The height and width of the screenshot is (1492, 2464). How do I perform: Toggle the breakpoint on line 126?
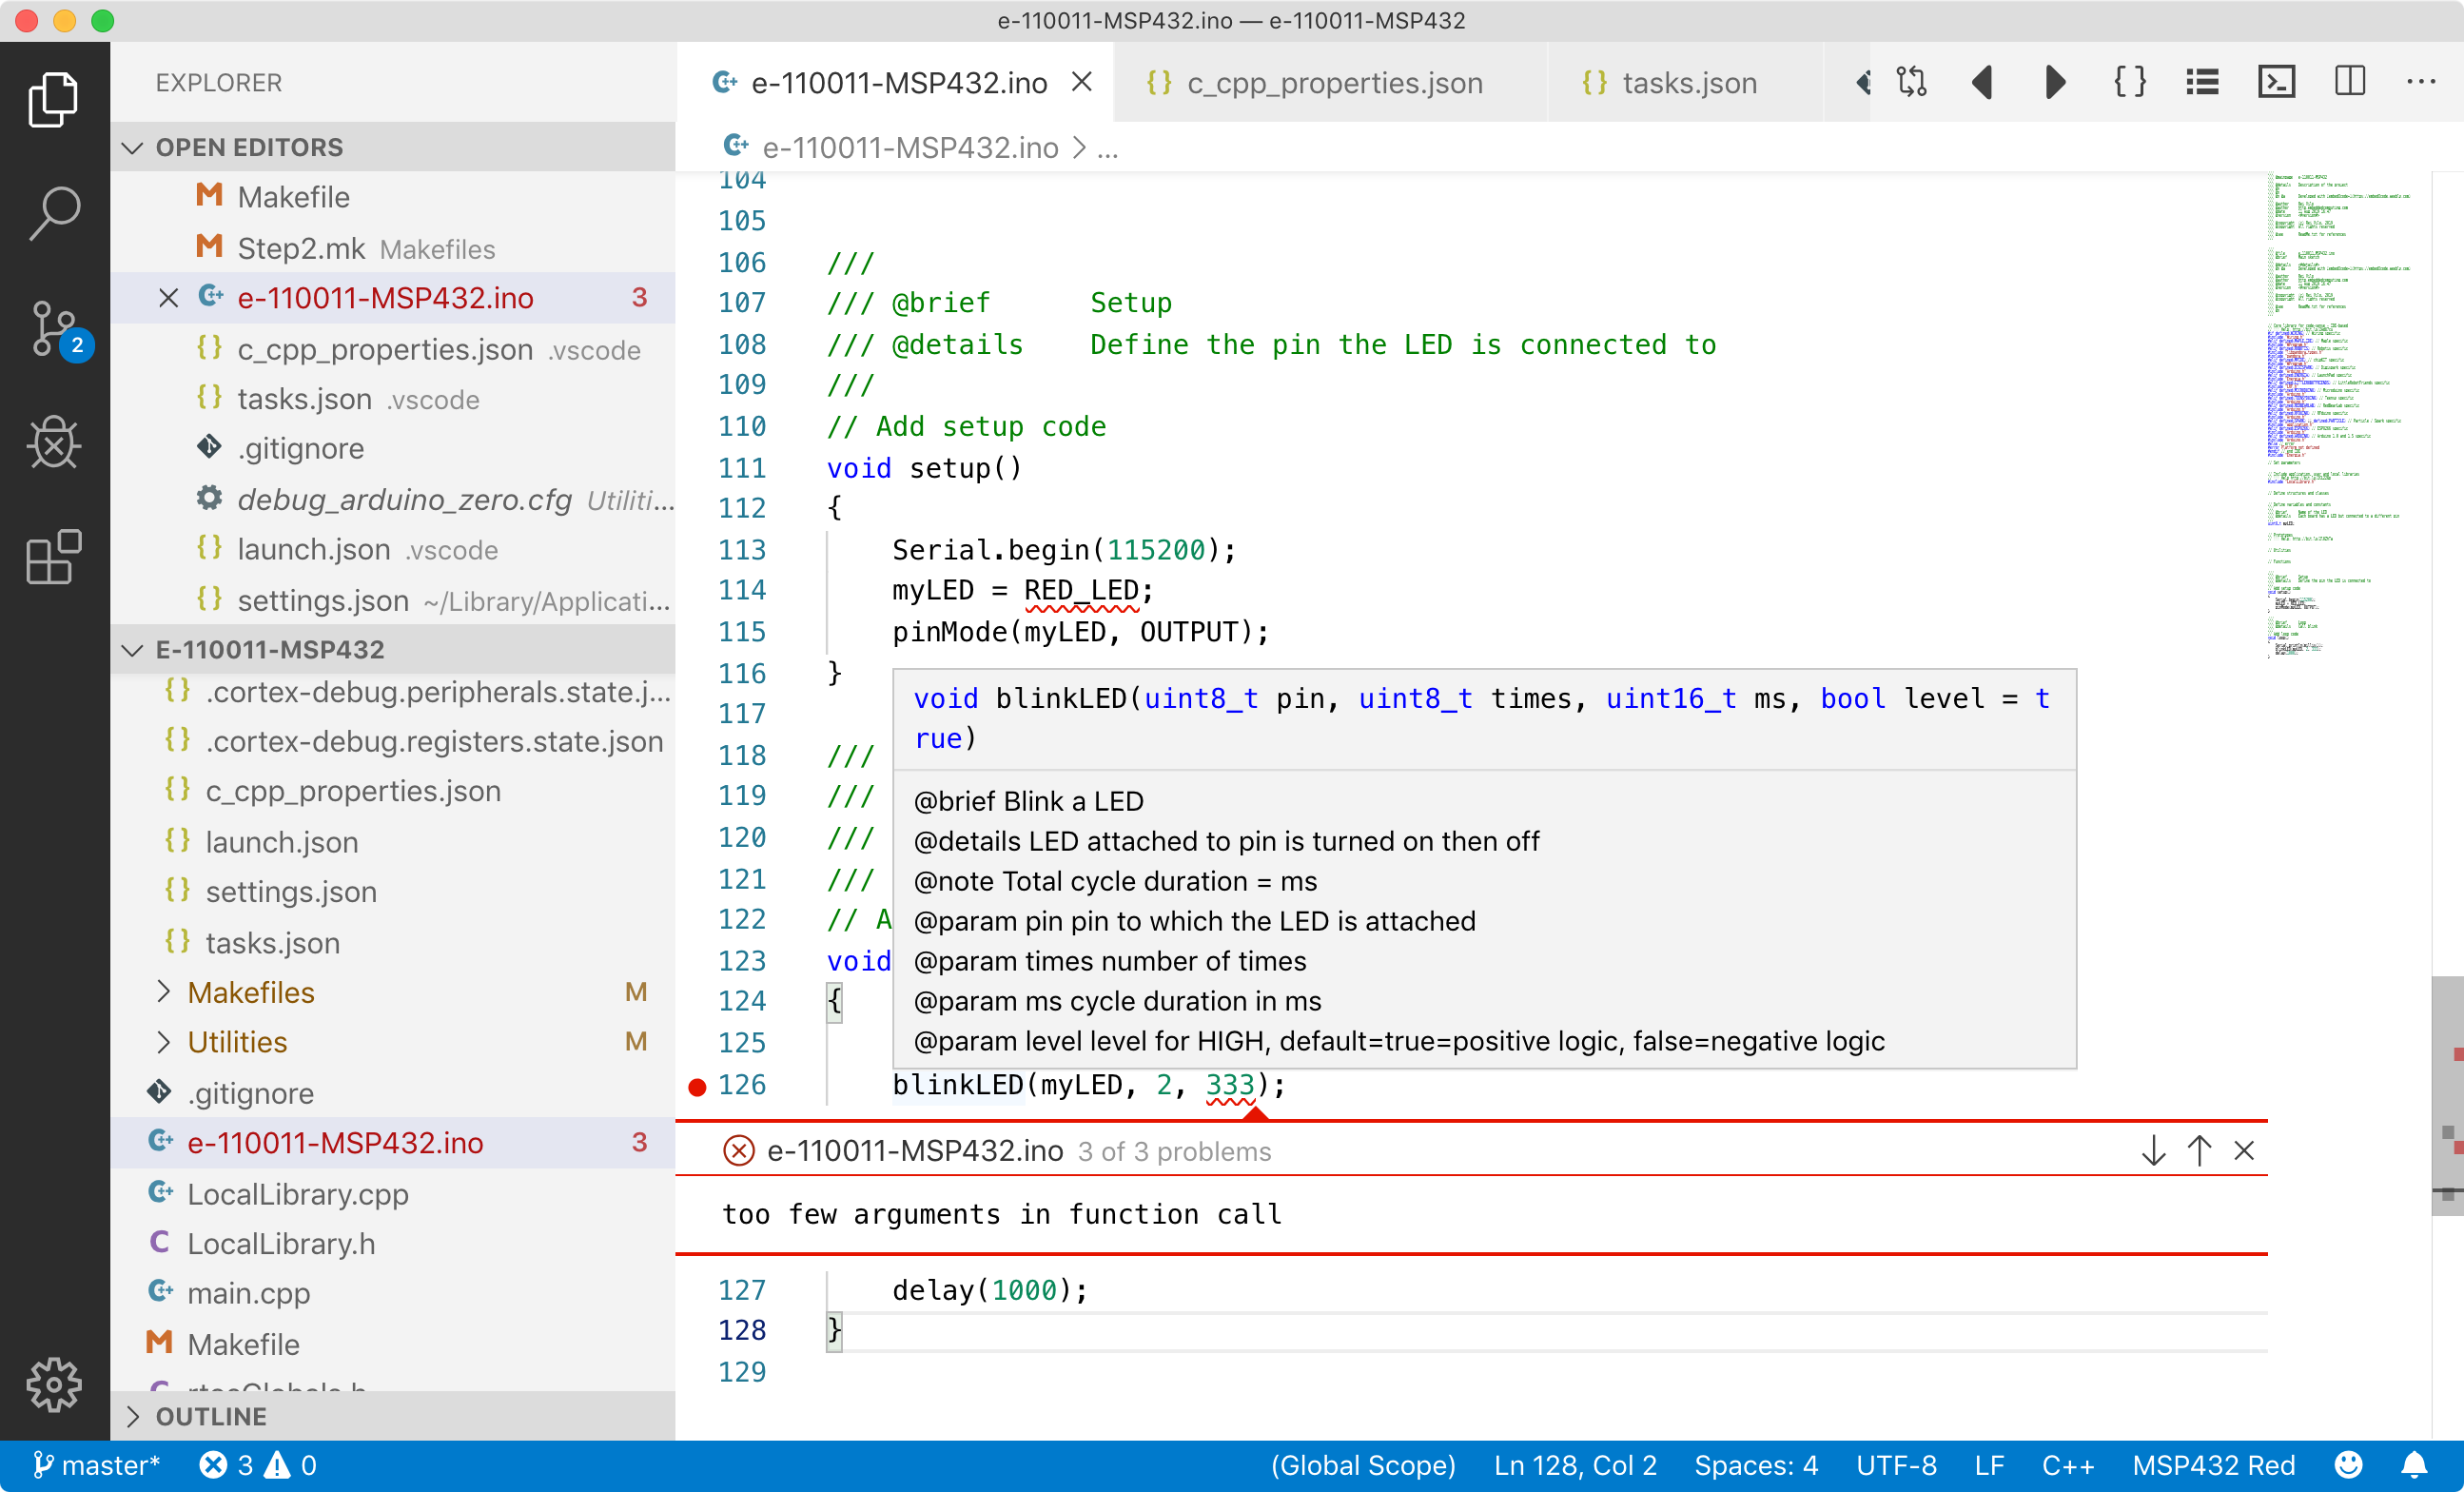pos(696,1086)
